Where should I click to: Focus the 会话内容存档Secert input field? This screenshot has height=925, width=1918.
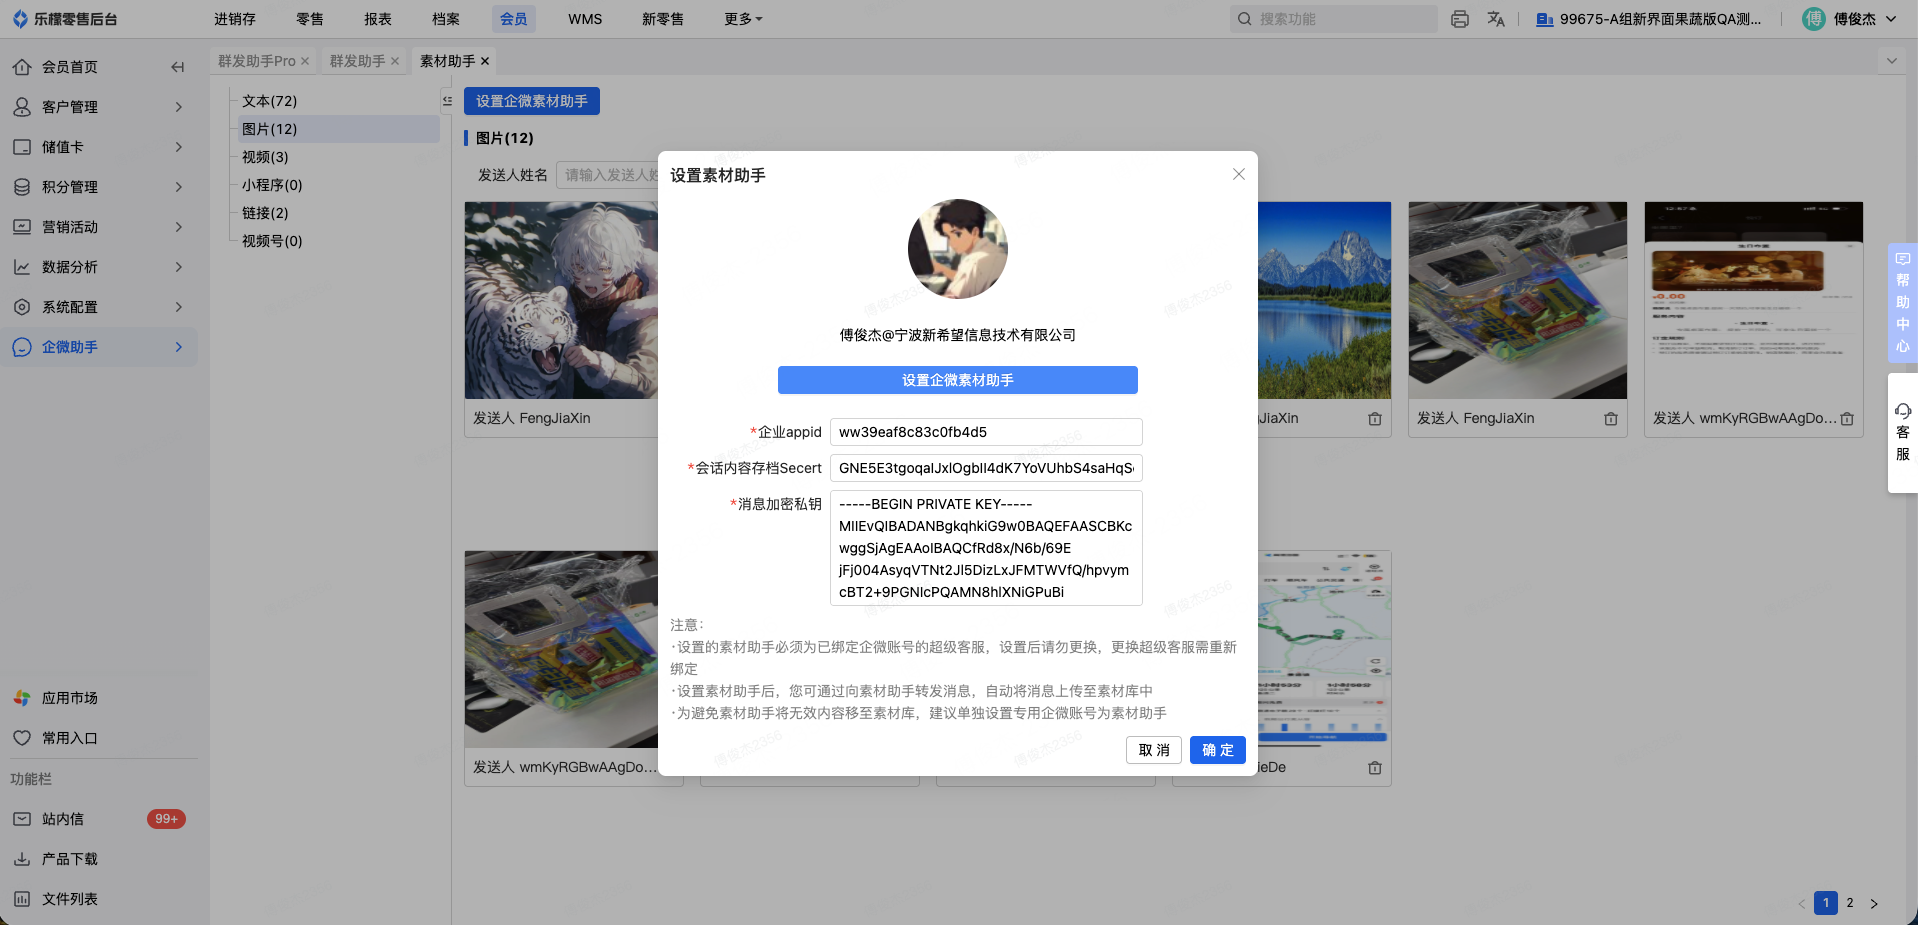click(986, 468)
